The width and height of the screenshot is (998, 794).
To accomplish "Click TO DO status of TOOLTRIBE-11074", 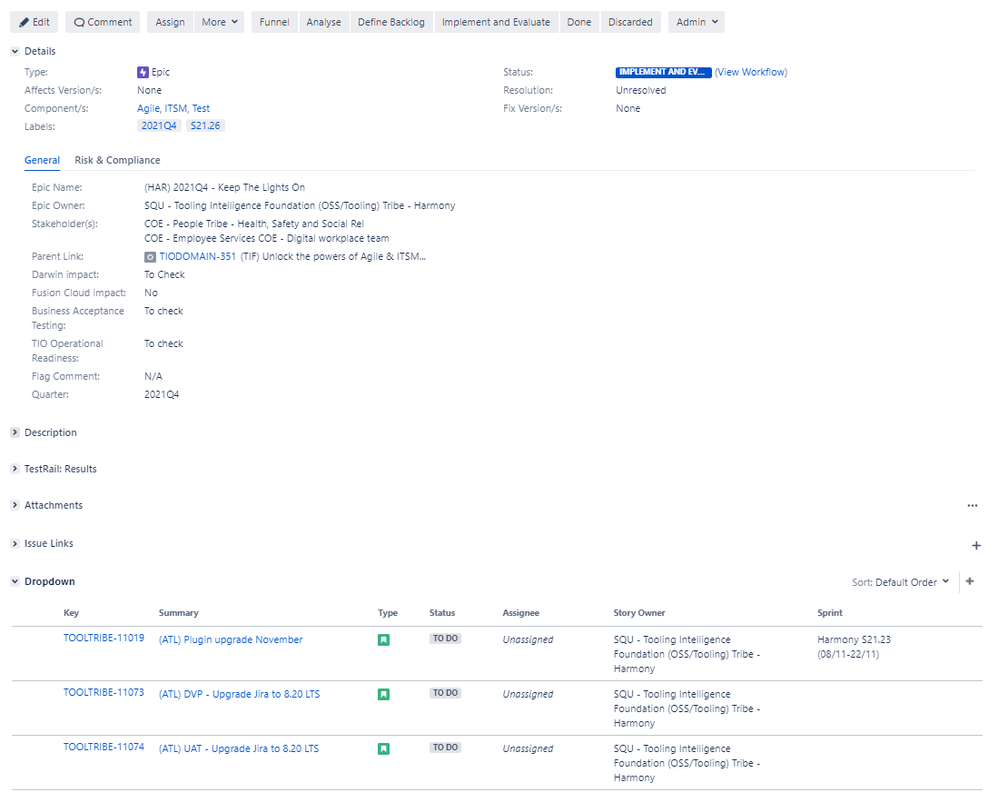I will (446, 748).
